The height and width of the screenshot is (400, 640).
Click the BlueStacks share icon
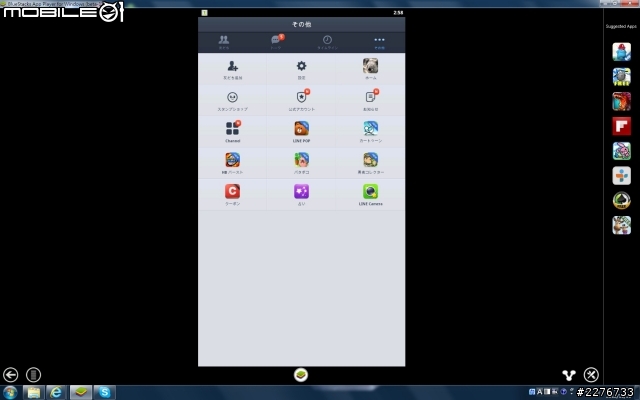tap(569, 375)
